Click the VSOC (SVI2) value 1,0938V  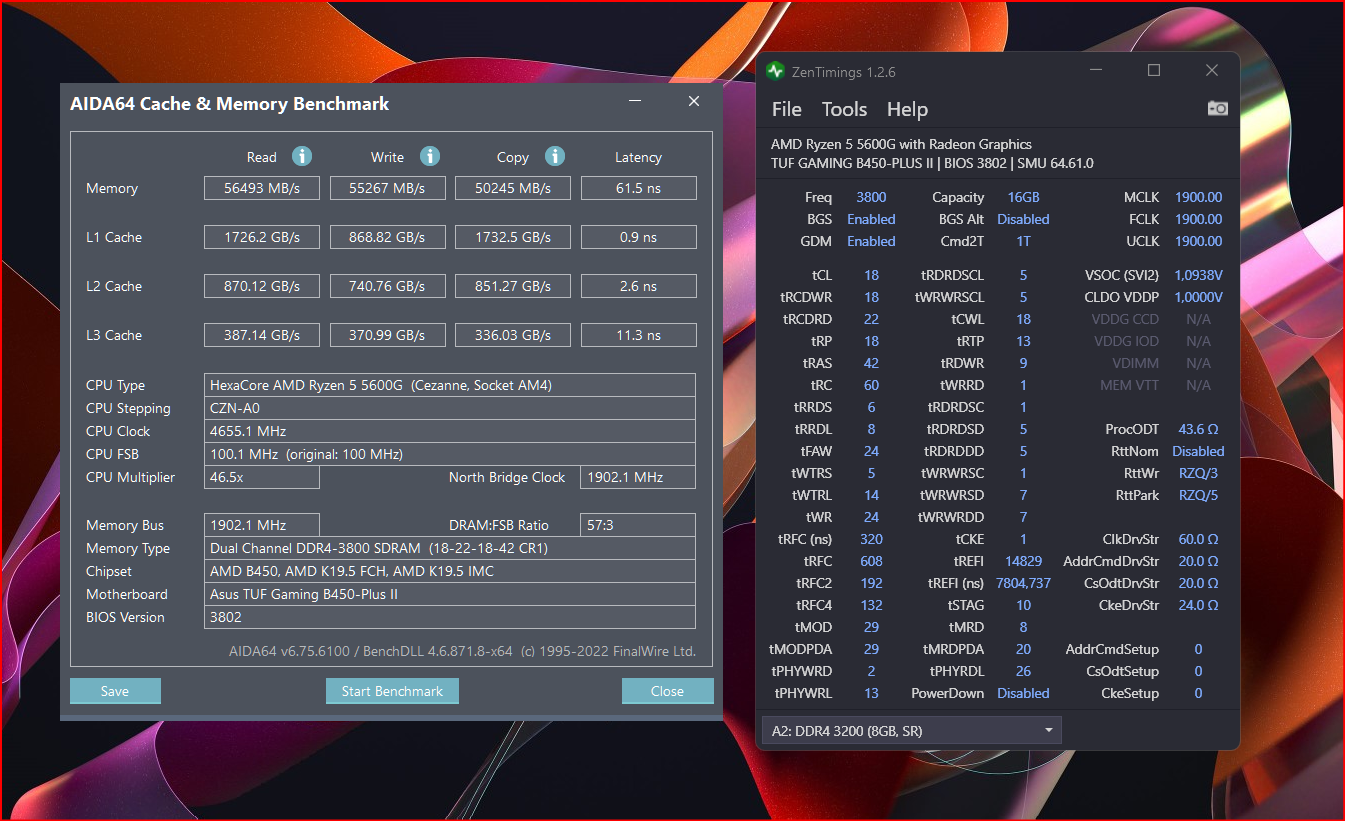1198,275
